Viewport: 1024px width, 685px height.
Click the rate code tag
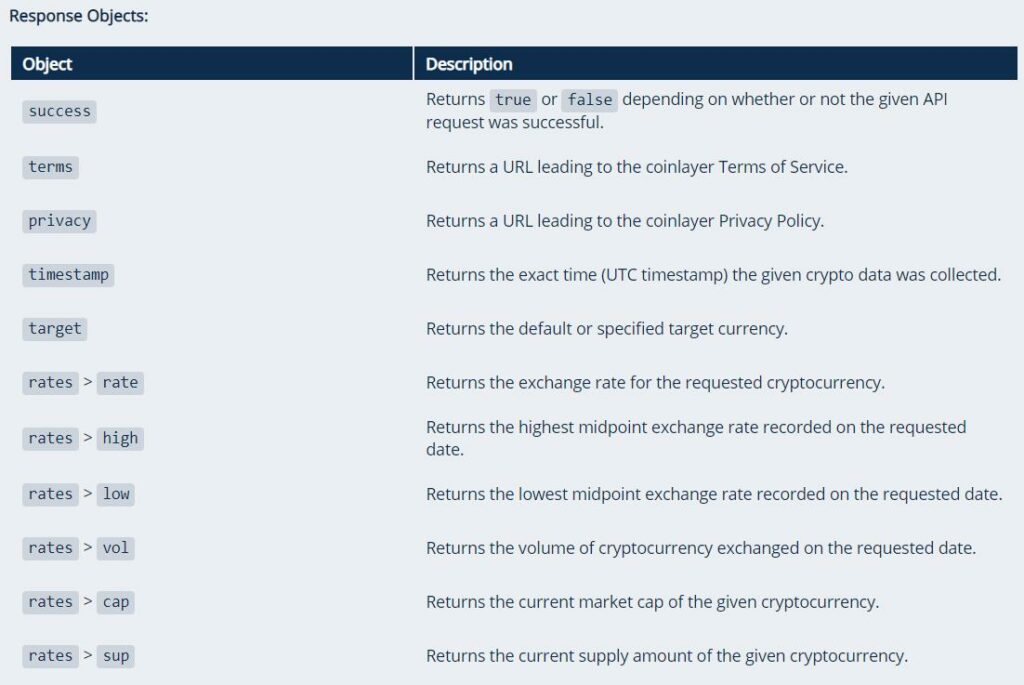[120, 383]
